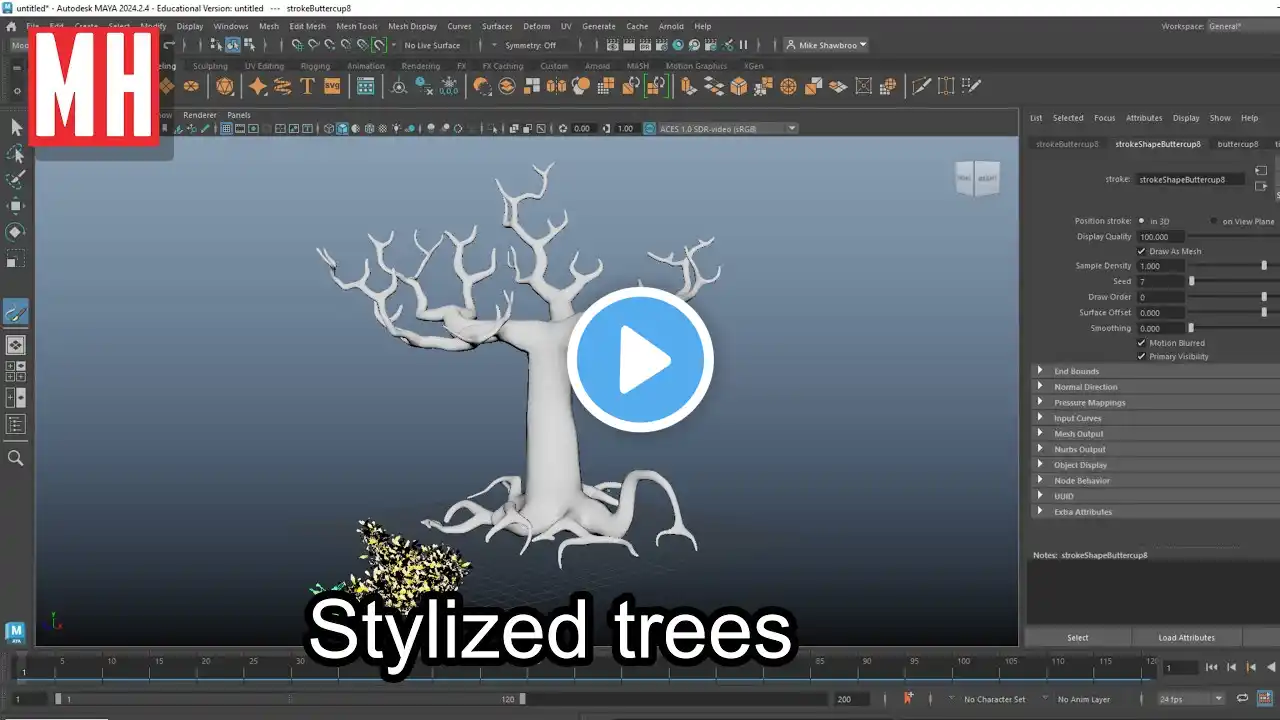This screenshot has height=720, width=1280.
Task: Click the Type text tool shelf icon
Action: [x=307, y=87]
